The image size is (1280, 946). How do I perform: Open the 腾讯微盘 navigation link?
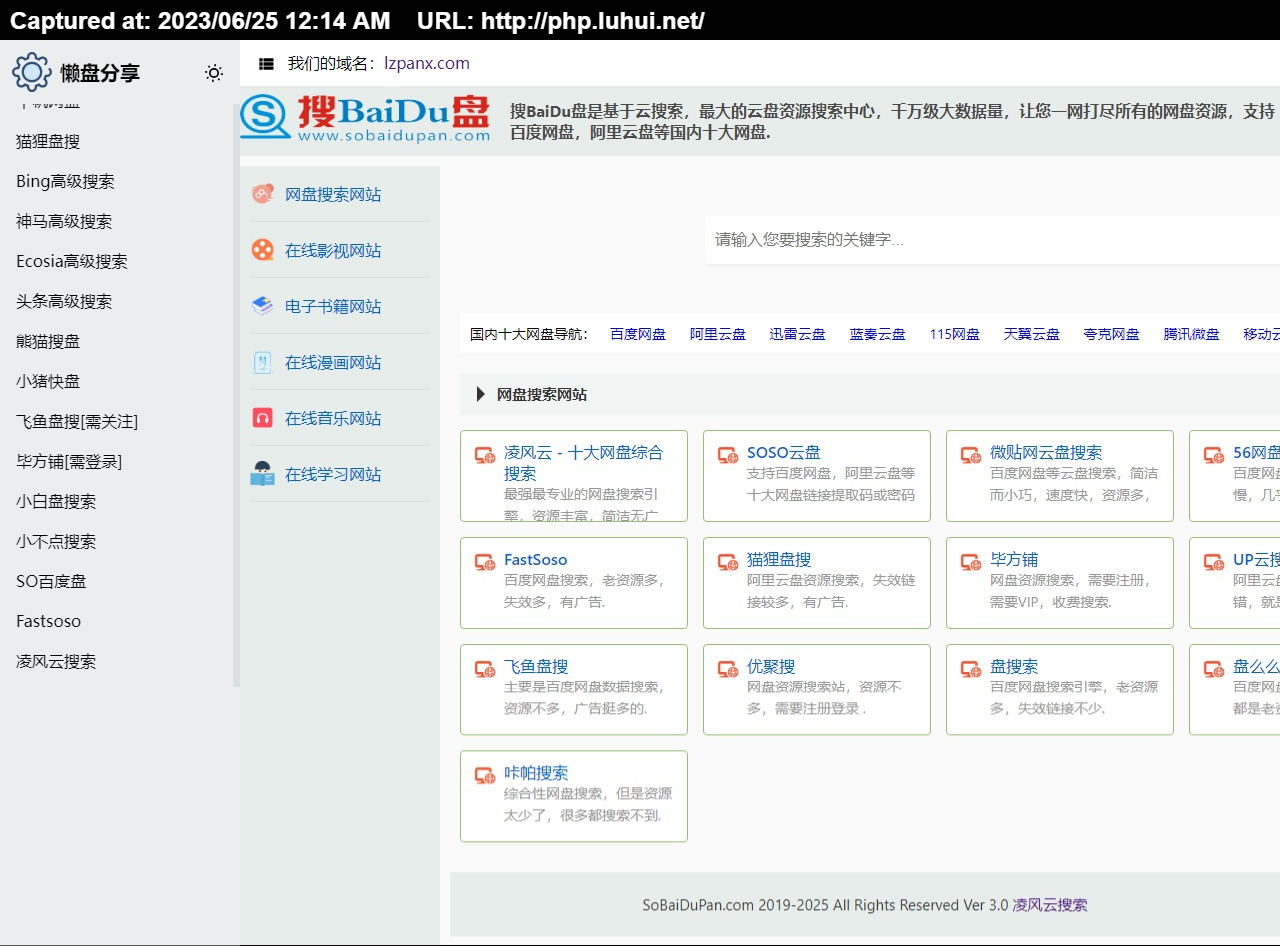[1192, 334]
